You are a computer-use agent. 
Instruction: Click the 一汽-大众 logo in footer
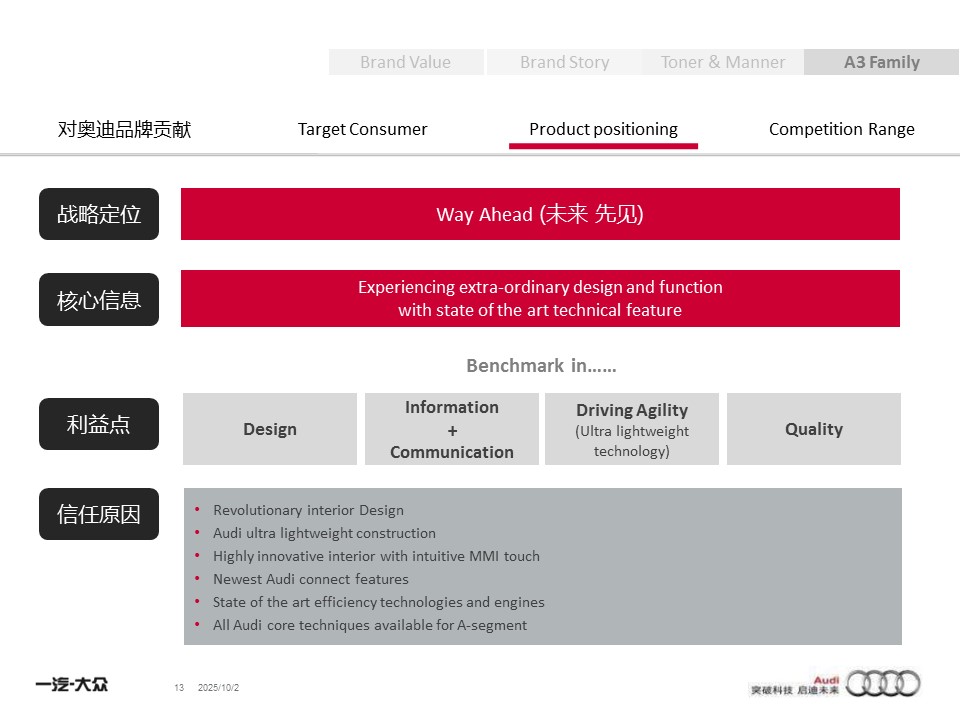pos(72,685)
